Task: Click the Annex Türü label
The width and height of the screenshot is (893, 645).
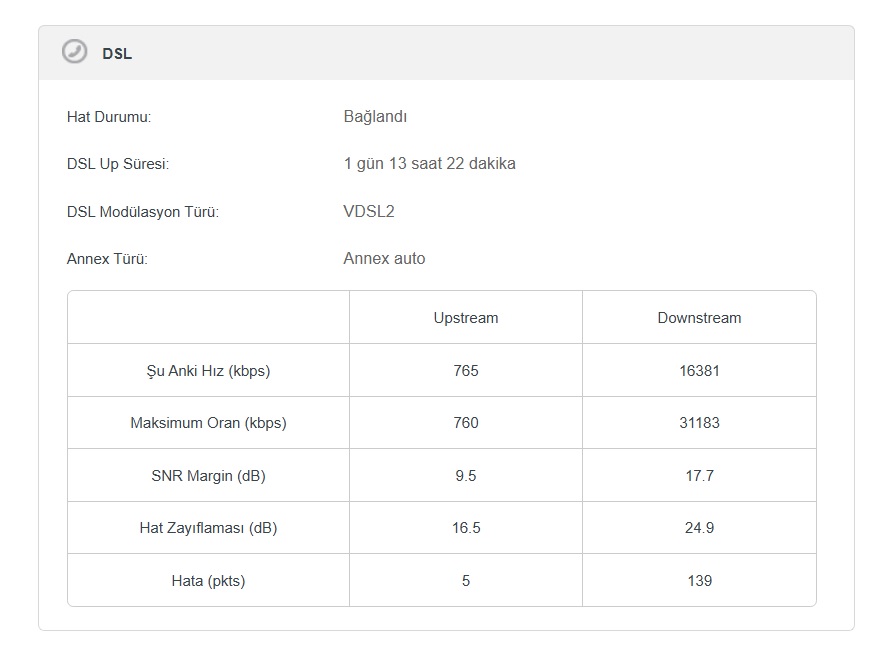Action: pos(107,259)
